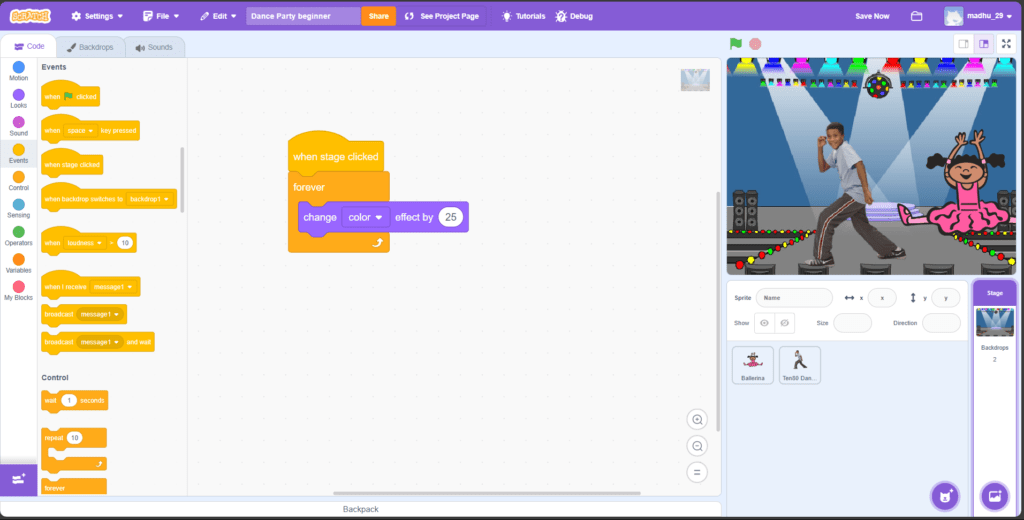Expand the Settings menu
1024x520 pixels.
click(97, 16)
